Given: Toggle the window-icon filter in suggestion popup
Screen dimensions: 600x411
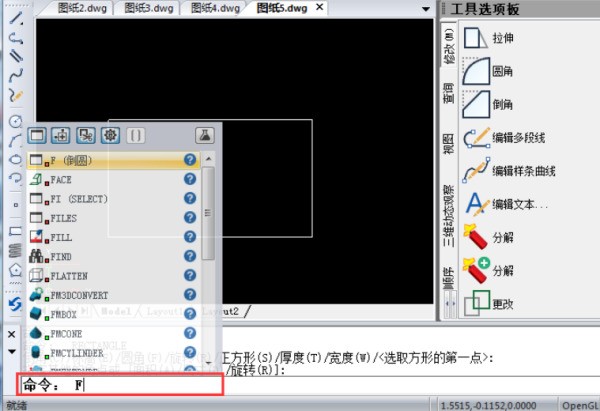Looking at the screenshot, I should (x=37, y=135).
